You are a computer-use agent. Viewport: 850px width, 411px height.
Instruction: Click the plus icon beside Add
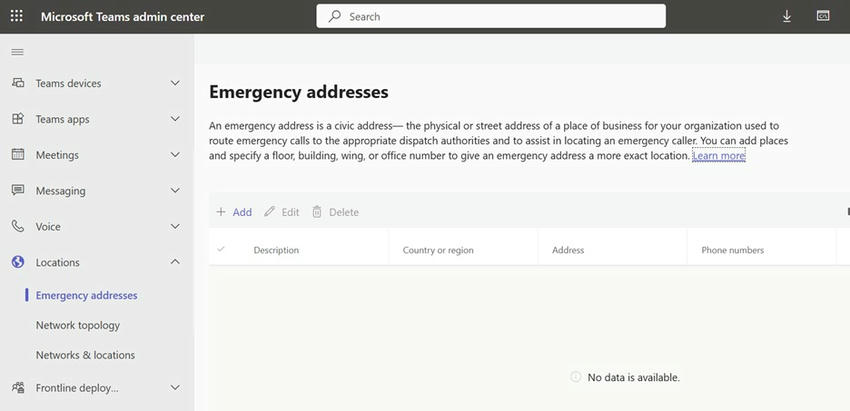(x=221, y=212)
